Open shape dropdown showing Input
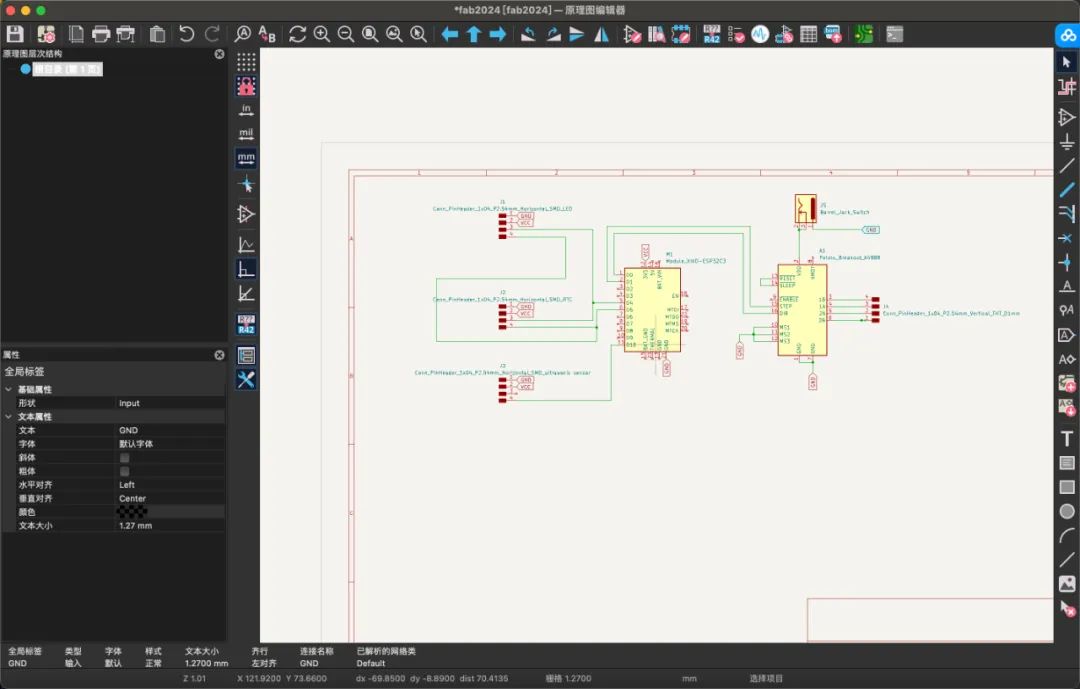Screen dimensions: 1080x689 click(x=169, y=403)
